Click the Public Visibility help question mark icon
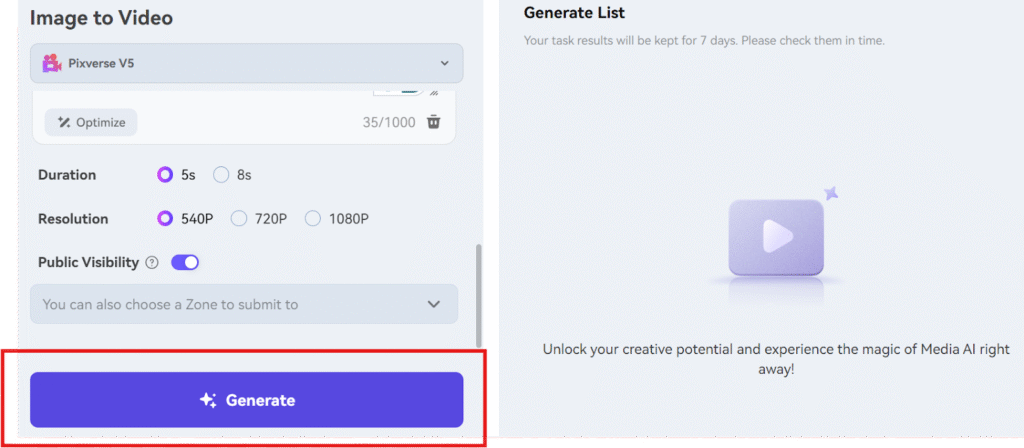The width and height of the screenshot is (1024, 448). pyautogui.click(x=152, y=263)
